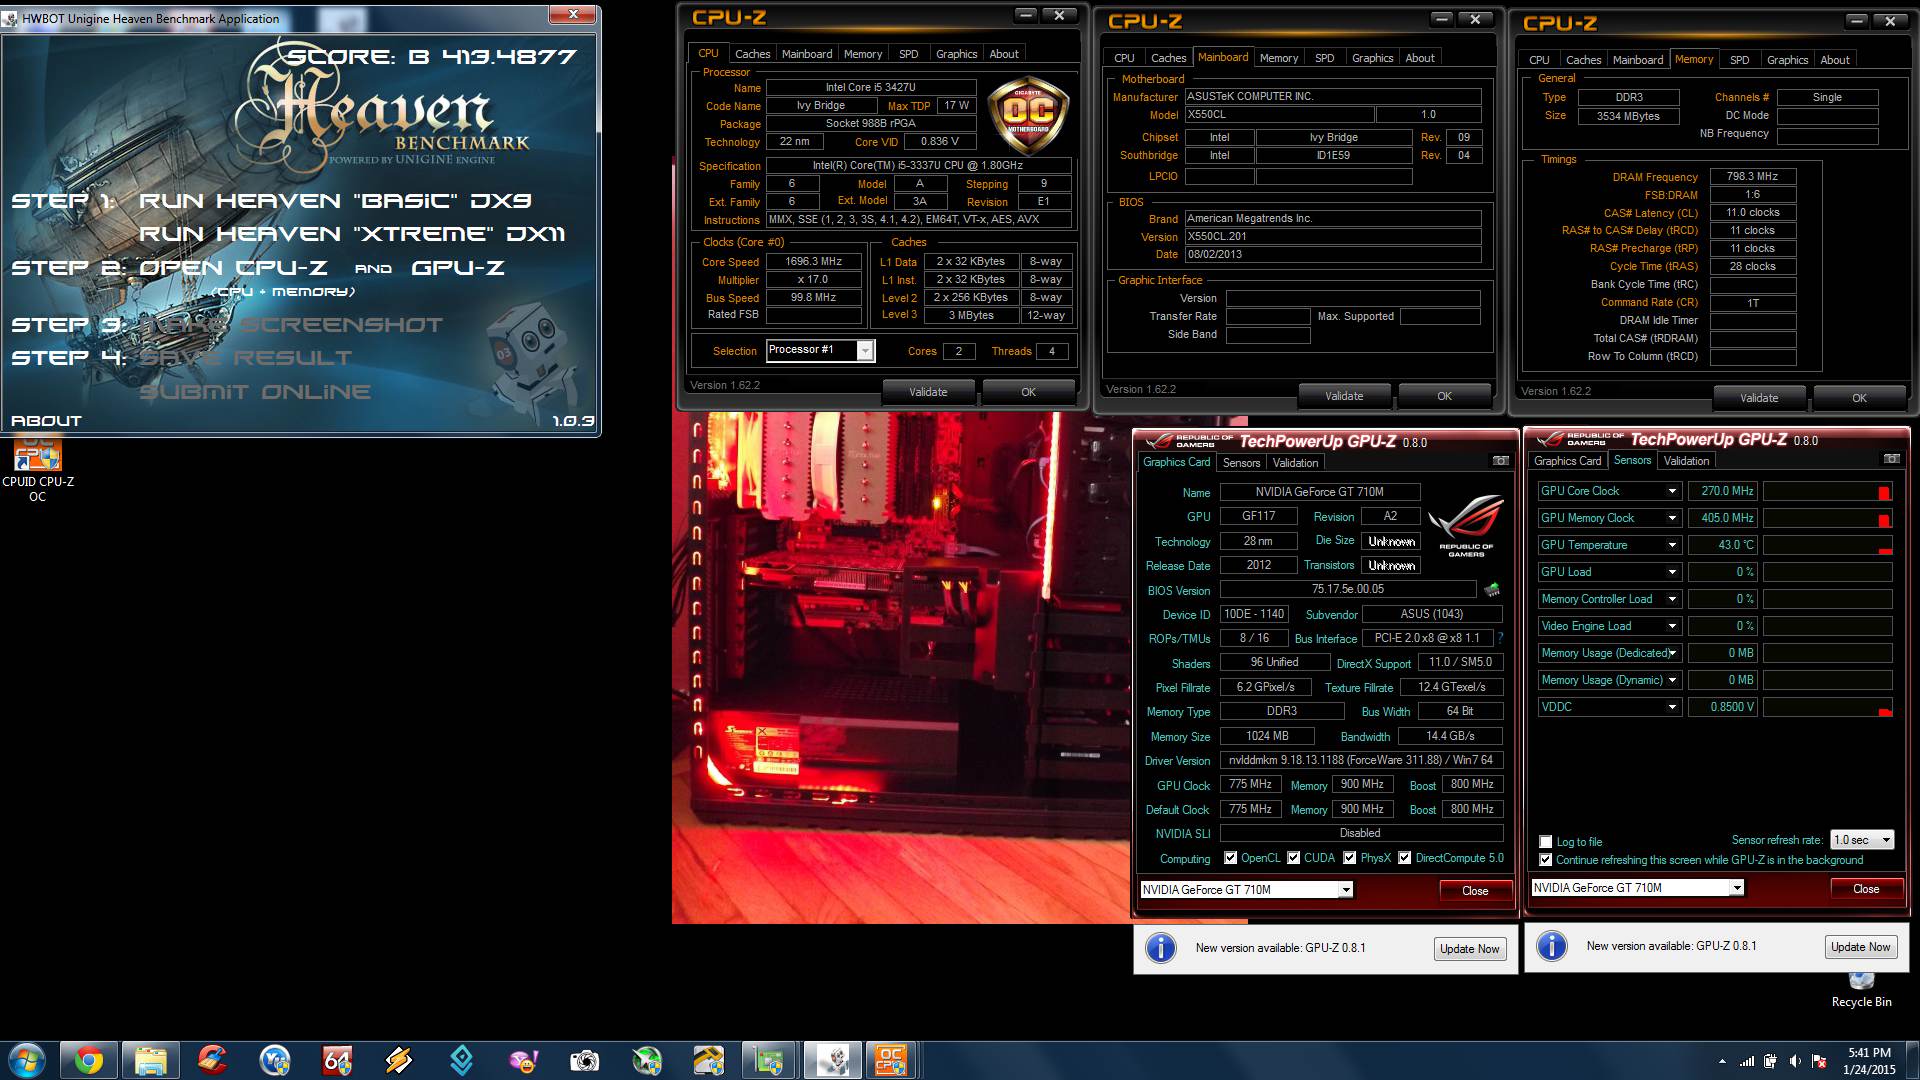
Task: Open GPU Load sensor dropdown
Action: tap(1671, 572)
